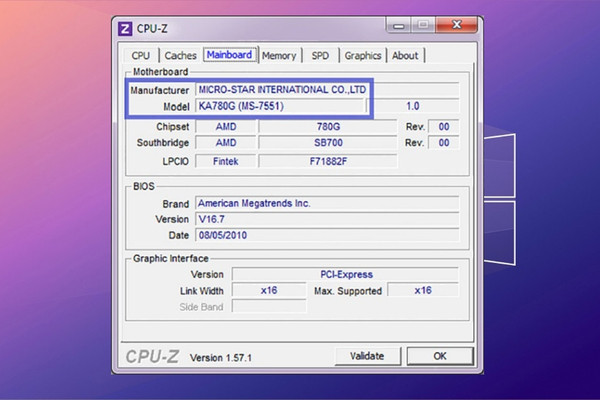
Task: Click the disabled maximize button
Action: click(x=423, y=25)
